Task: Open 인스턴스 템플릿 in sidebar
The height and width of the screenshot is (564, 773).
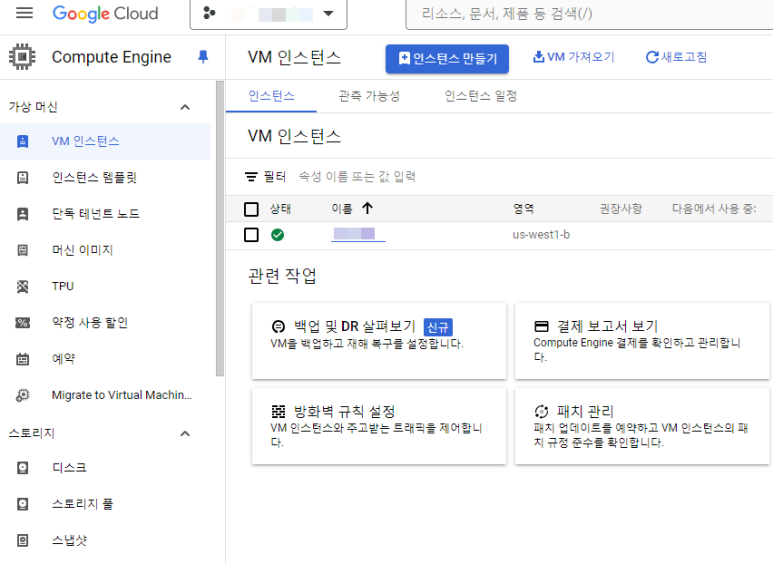Action: pyautogui.click(x=105, y=177)
